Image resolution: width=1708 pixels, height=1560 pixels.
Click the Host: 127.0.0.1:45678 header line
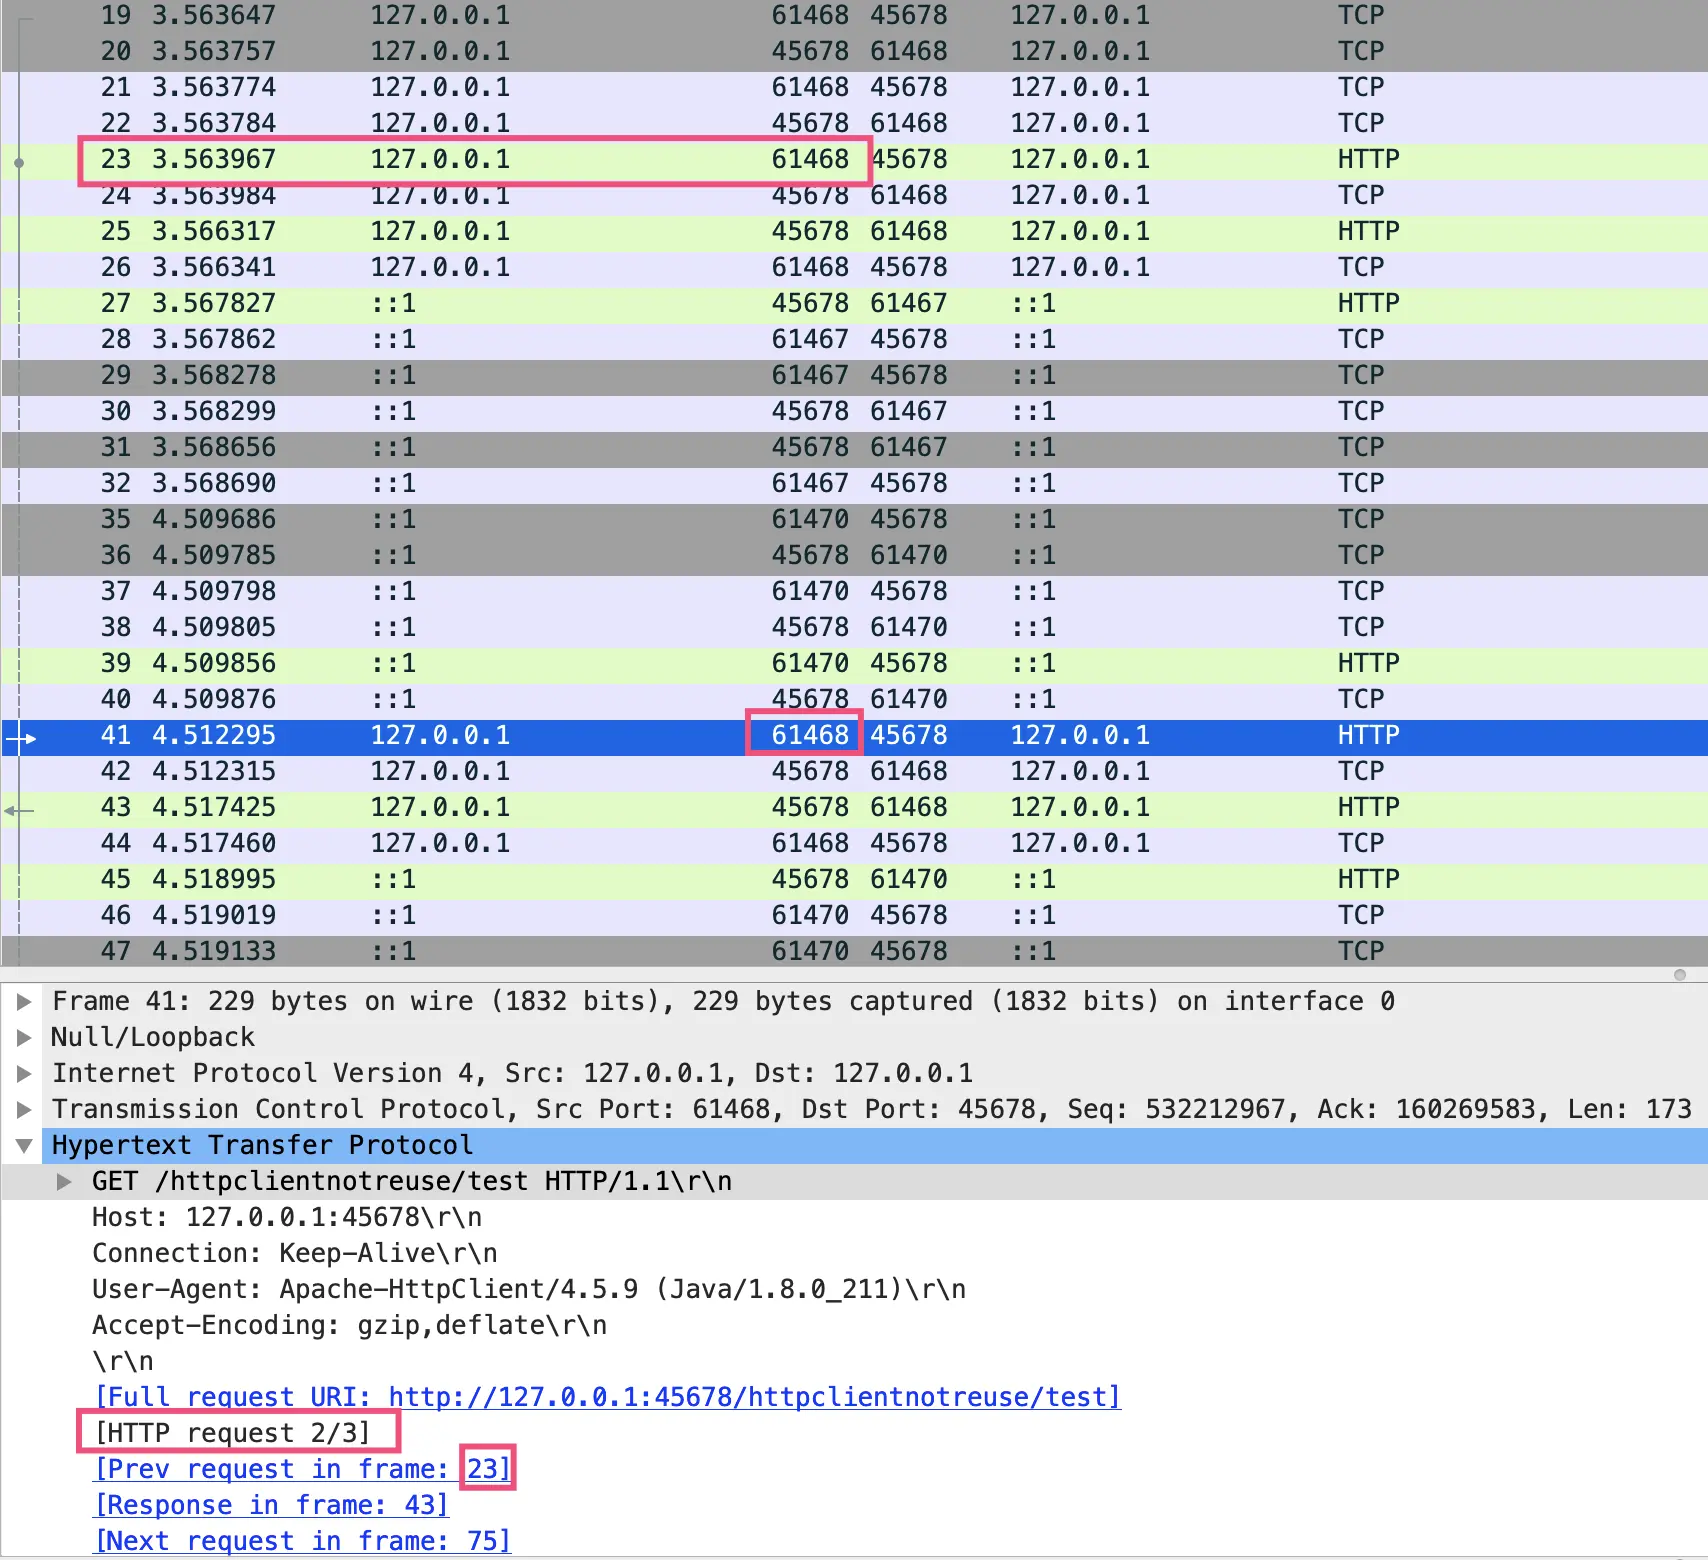coord(287,1217)
